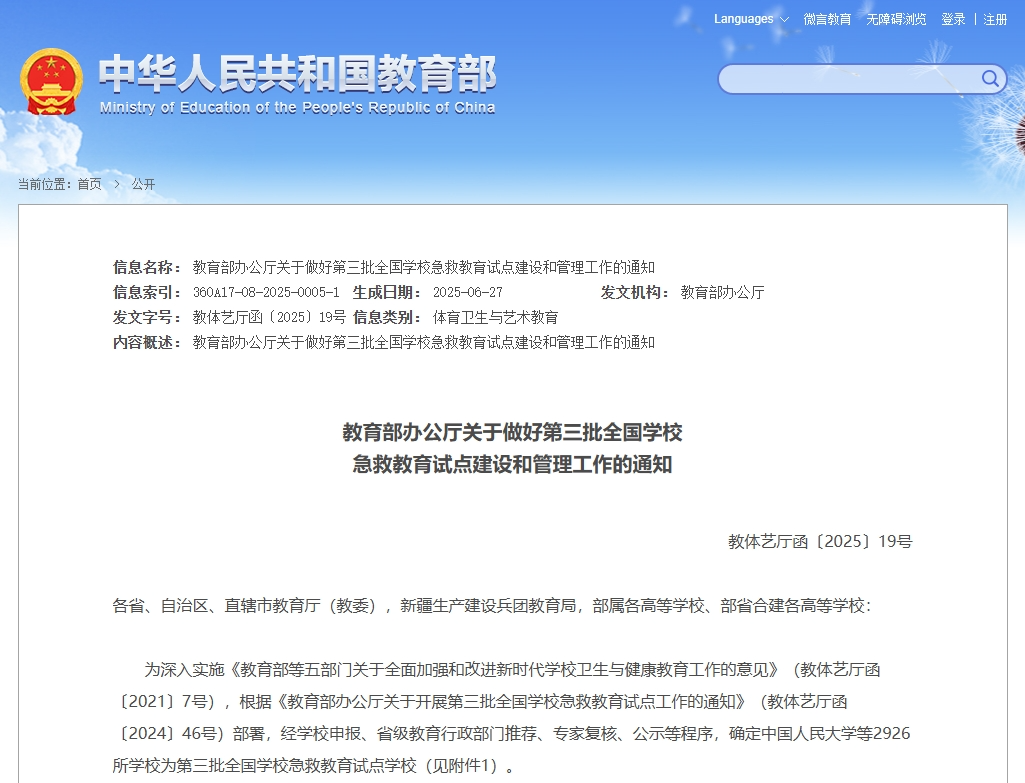
Task: Open the 微言教育 link
Action: click(827, 19)
